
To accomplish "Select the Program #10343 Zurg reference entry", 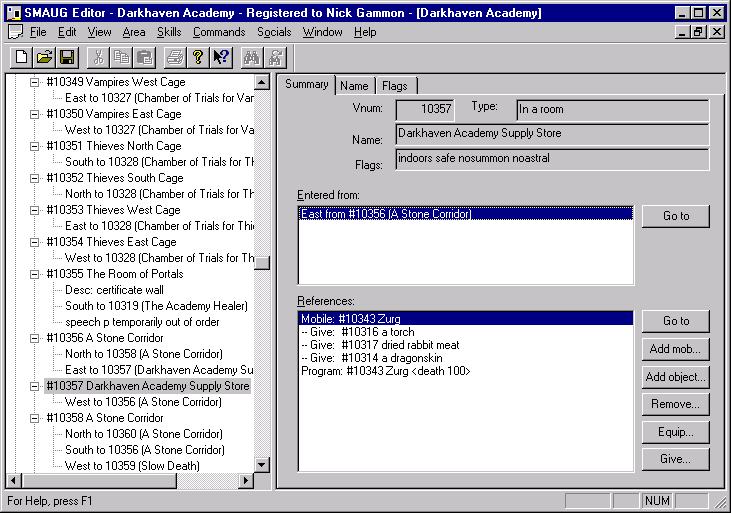I will [x=386, y=371].
